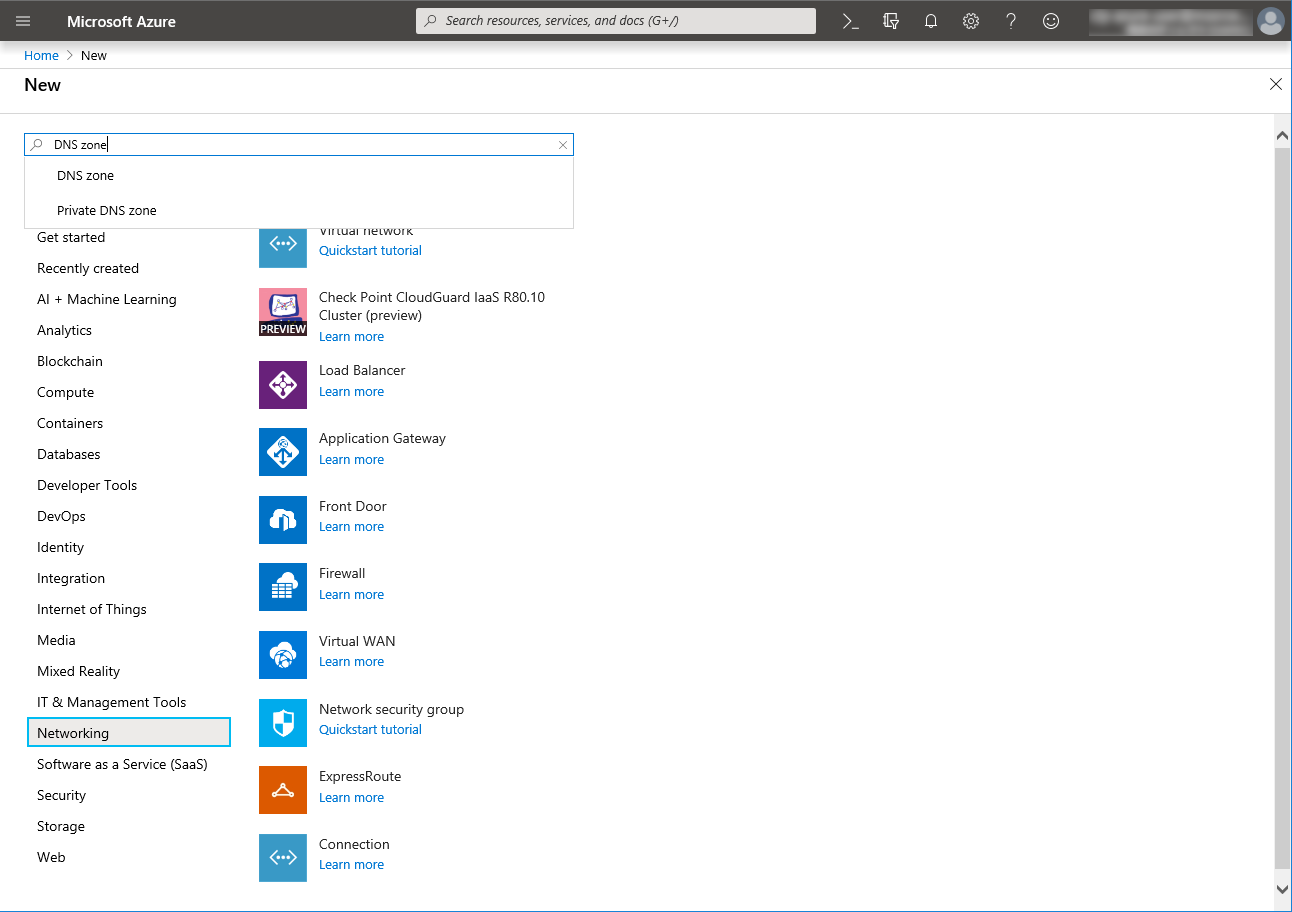Open Cloud Shell from the top bar
Viewport: 1292px width, 912px height.
click(x=850, y=21)
